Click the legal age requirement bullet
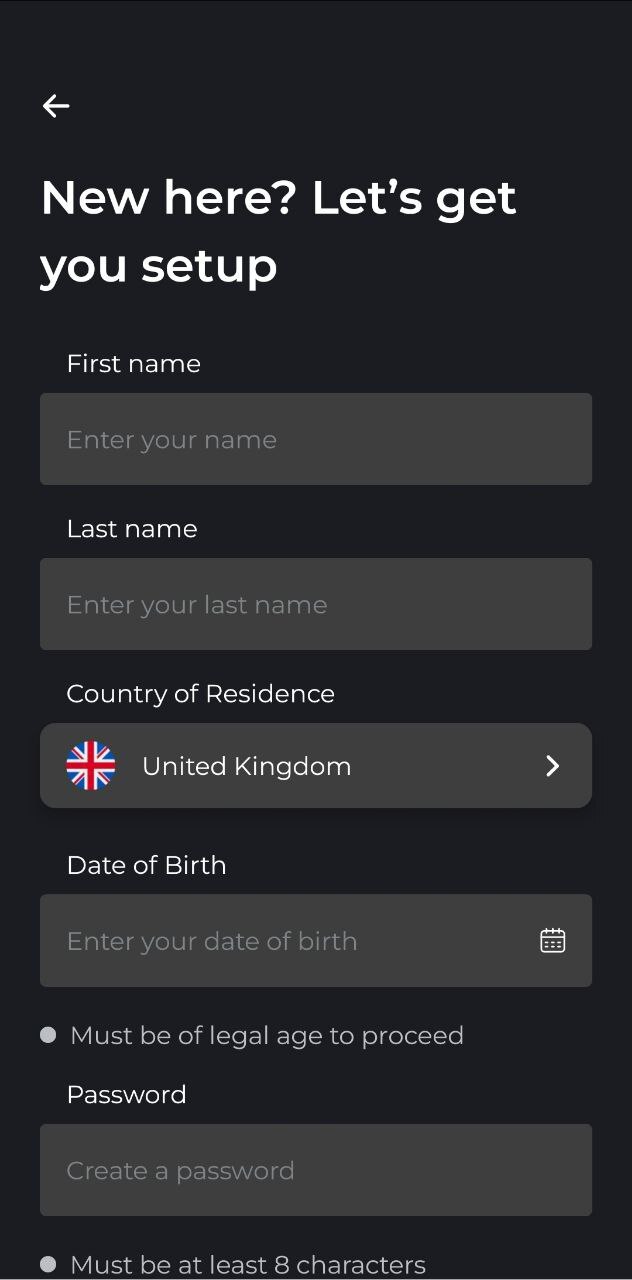 tap(48, 1035)
